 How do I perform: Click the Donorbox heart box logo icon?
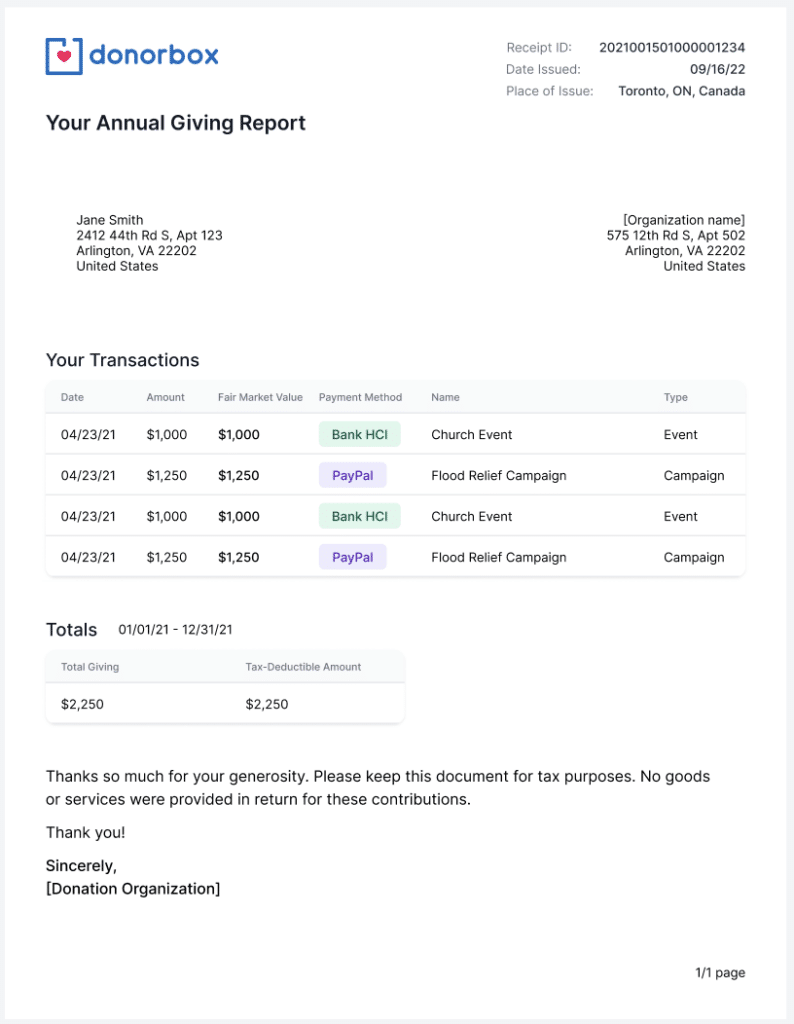pyautogui.click(x=64, y=56)
